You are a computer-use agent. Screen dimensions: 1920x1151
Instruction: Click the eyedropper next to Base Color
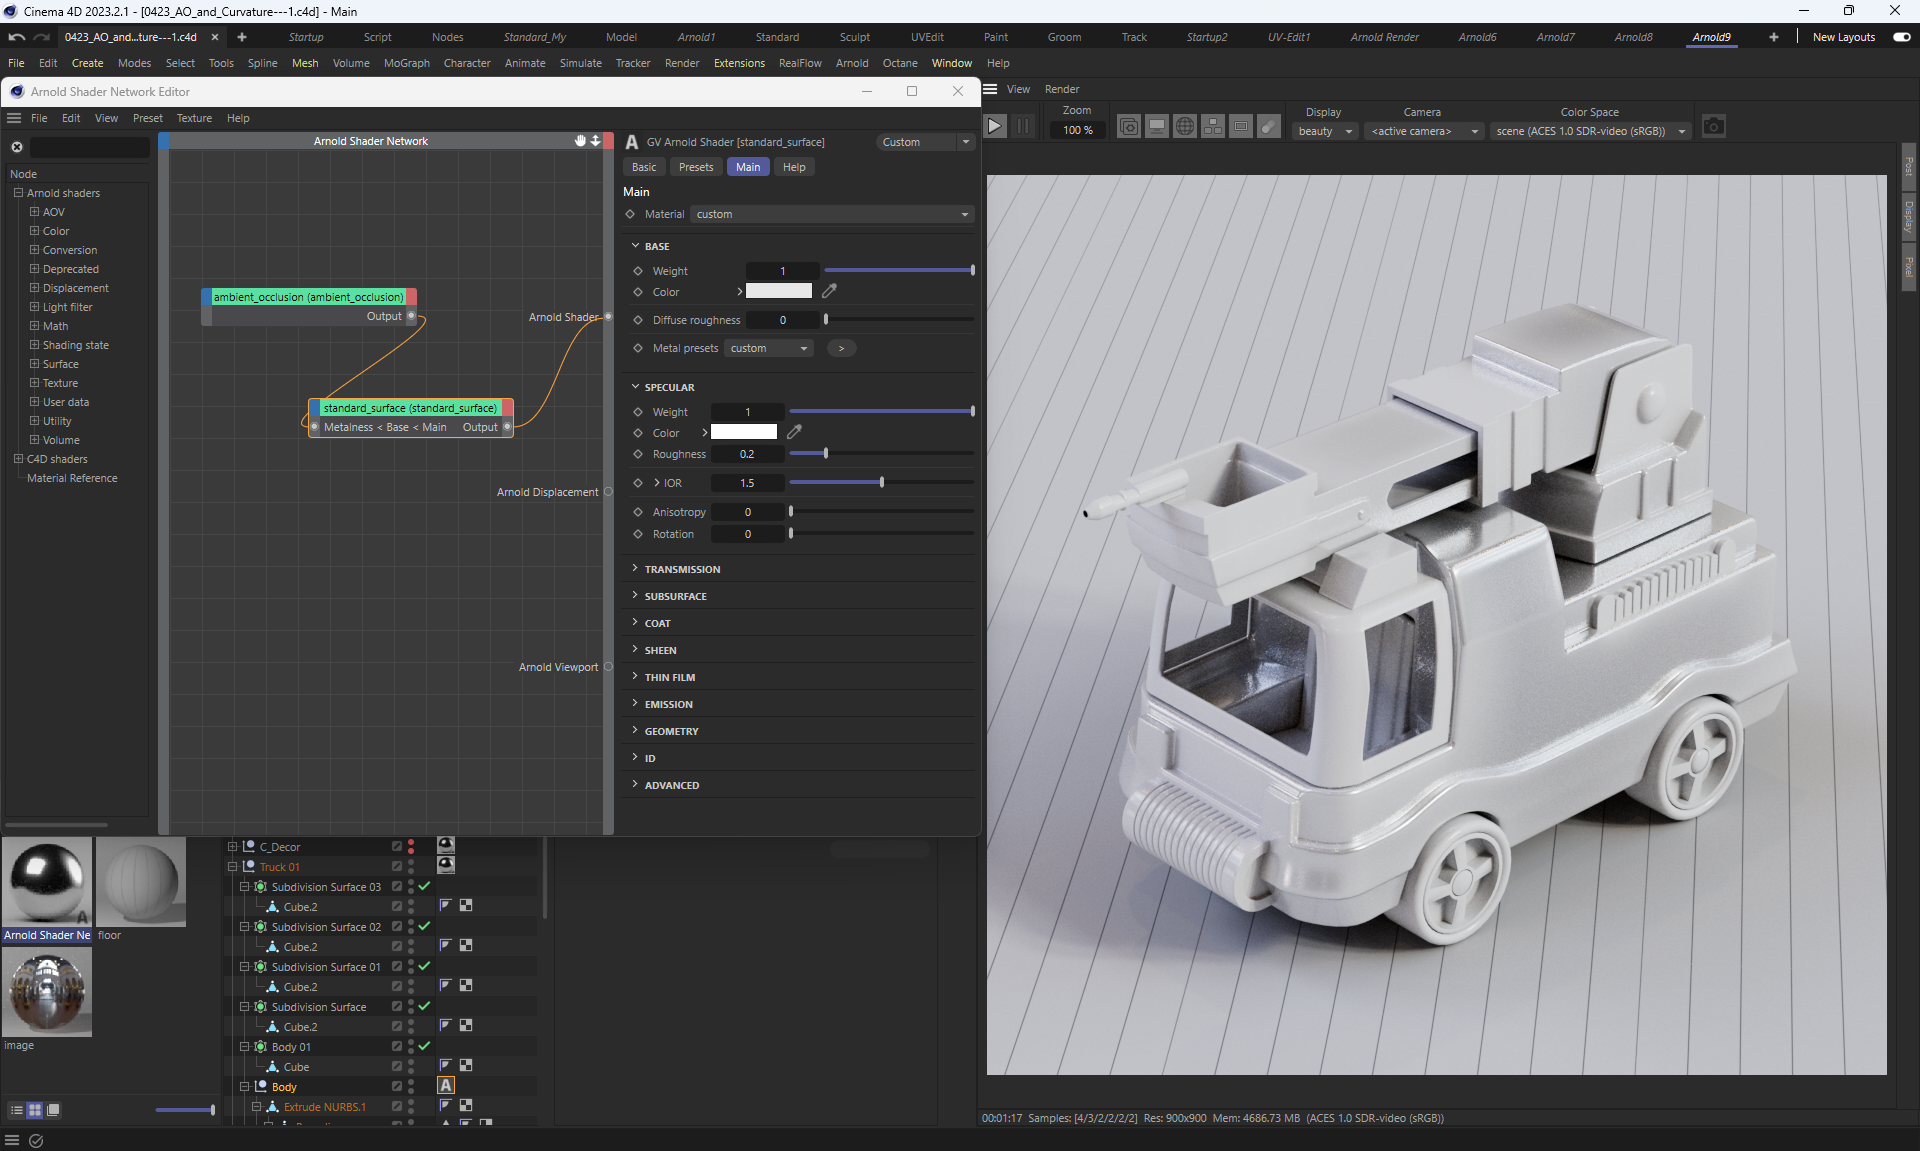[829, 291]
